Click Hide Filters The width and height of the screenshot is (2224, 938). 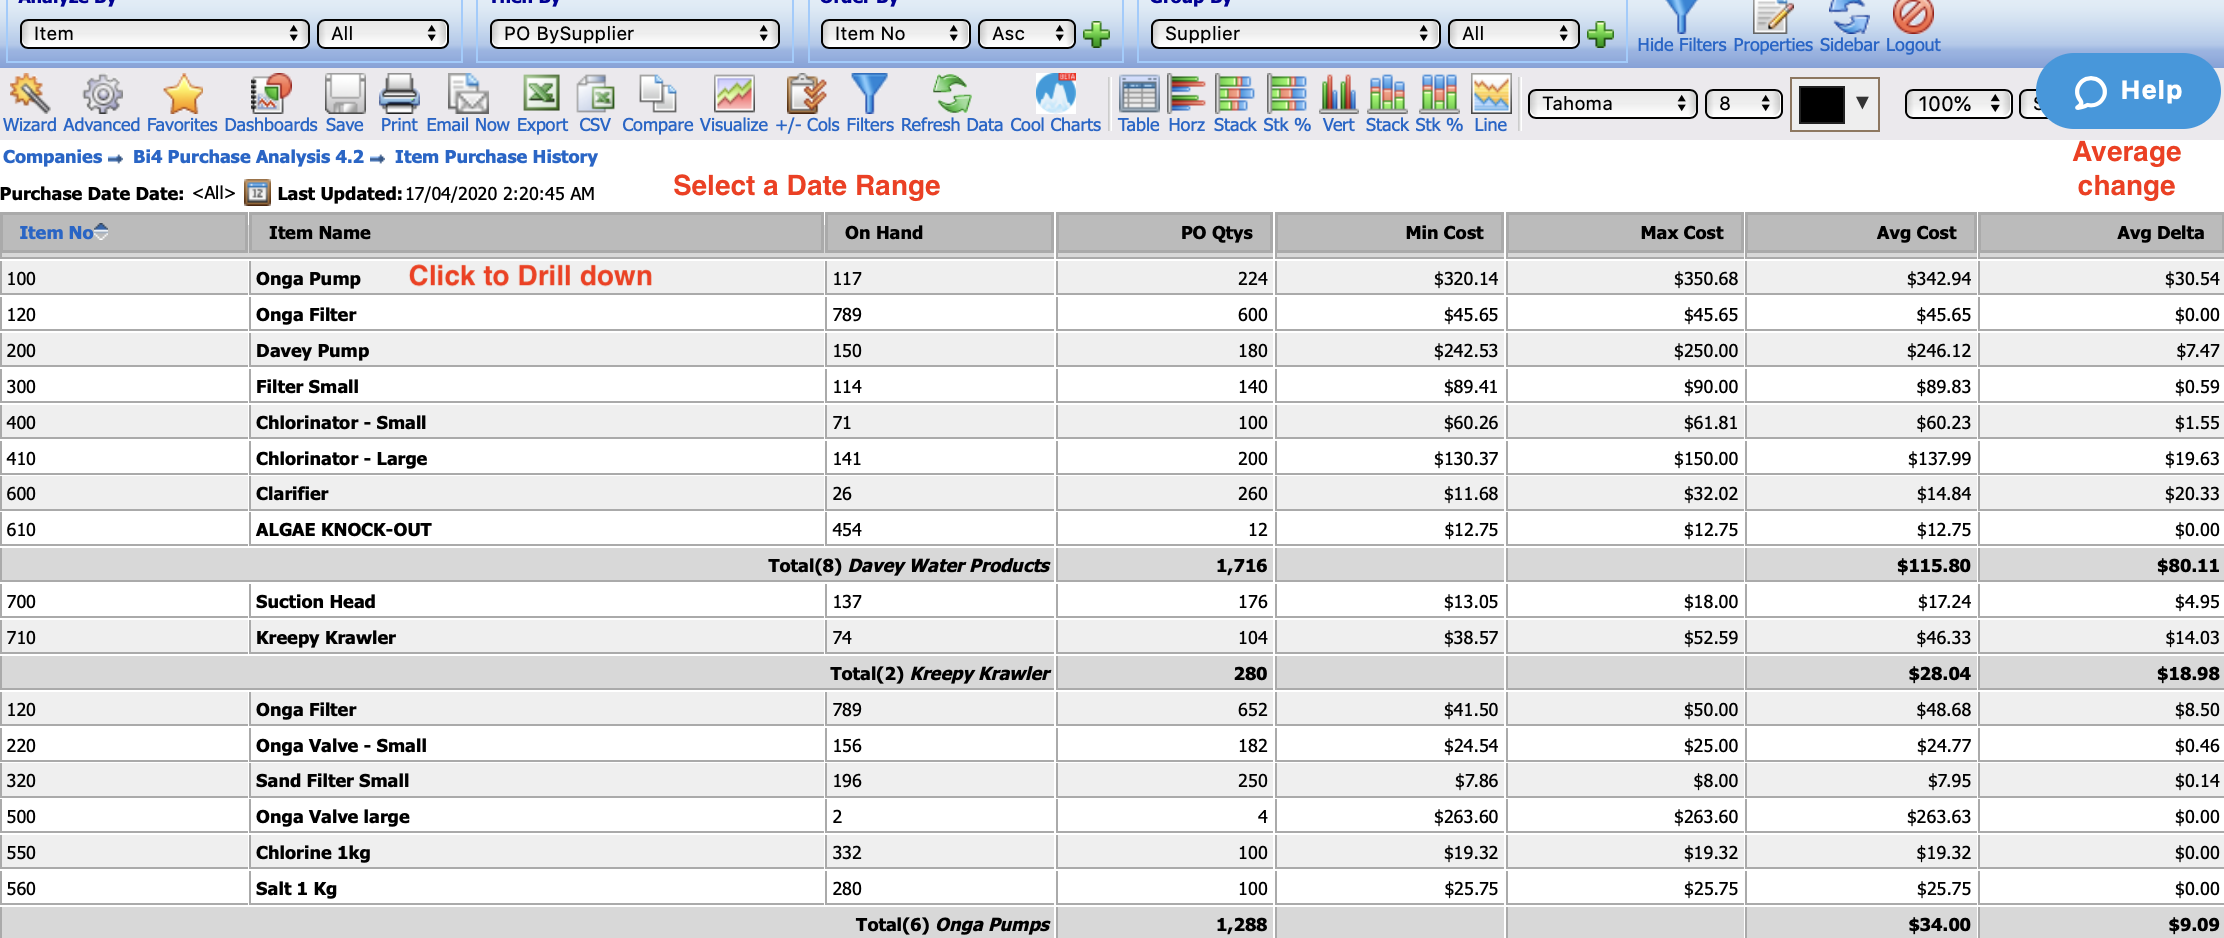click(x=1681, y=28)
